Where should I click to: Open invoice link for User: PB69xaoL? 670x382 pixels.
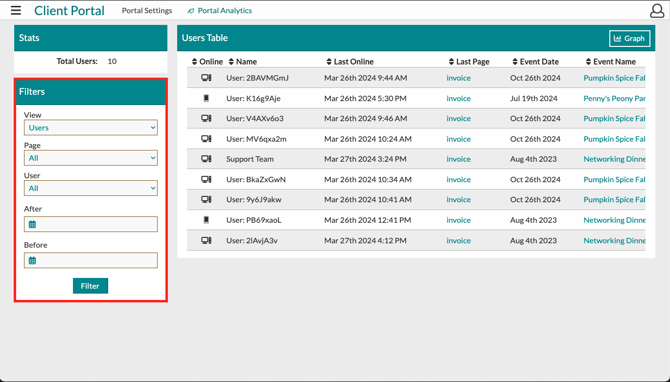tap(458, 220)
